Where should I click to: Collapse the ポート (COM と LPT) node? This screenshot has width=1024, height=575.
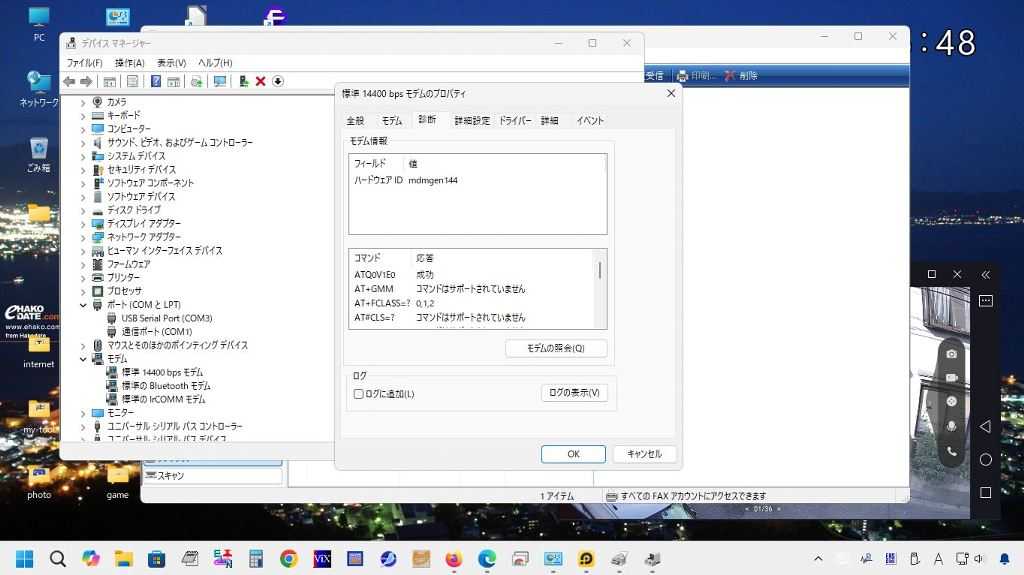point(83,305)
